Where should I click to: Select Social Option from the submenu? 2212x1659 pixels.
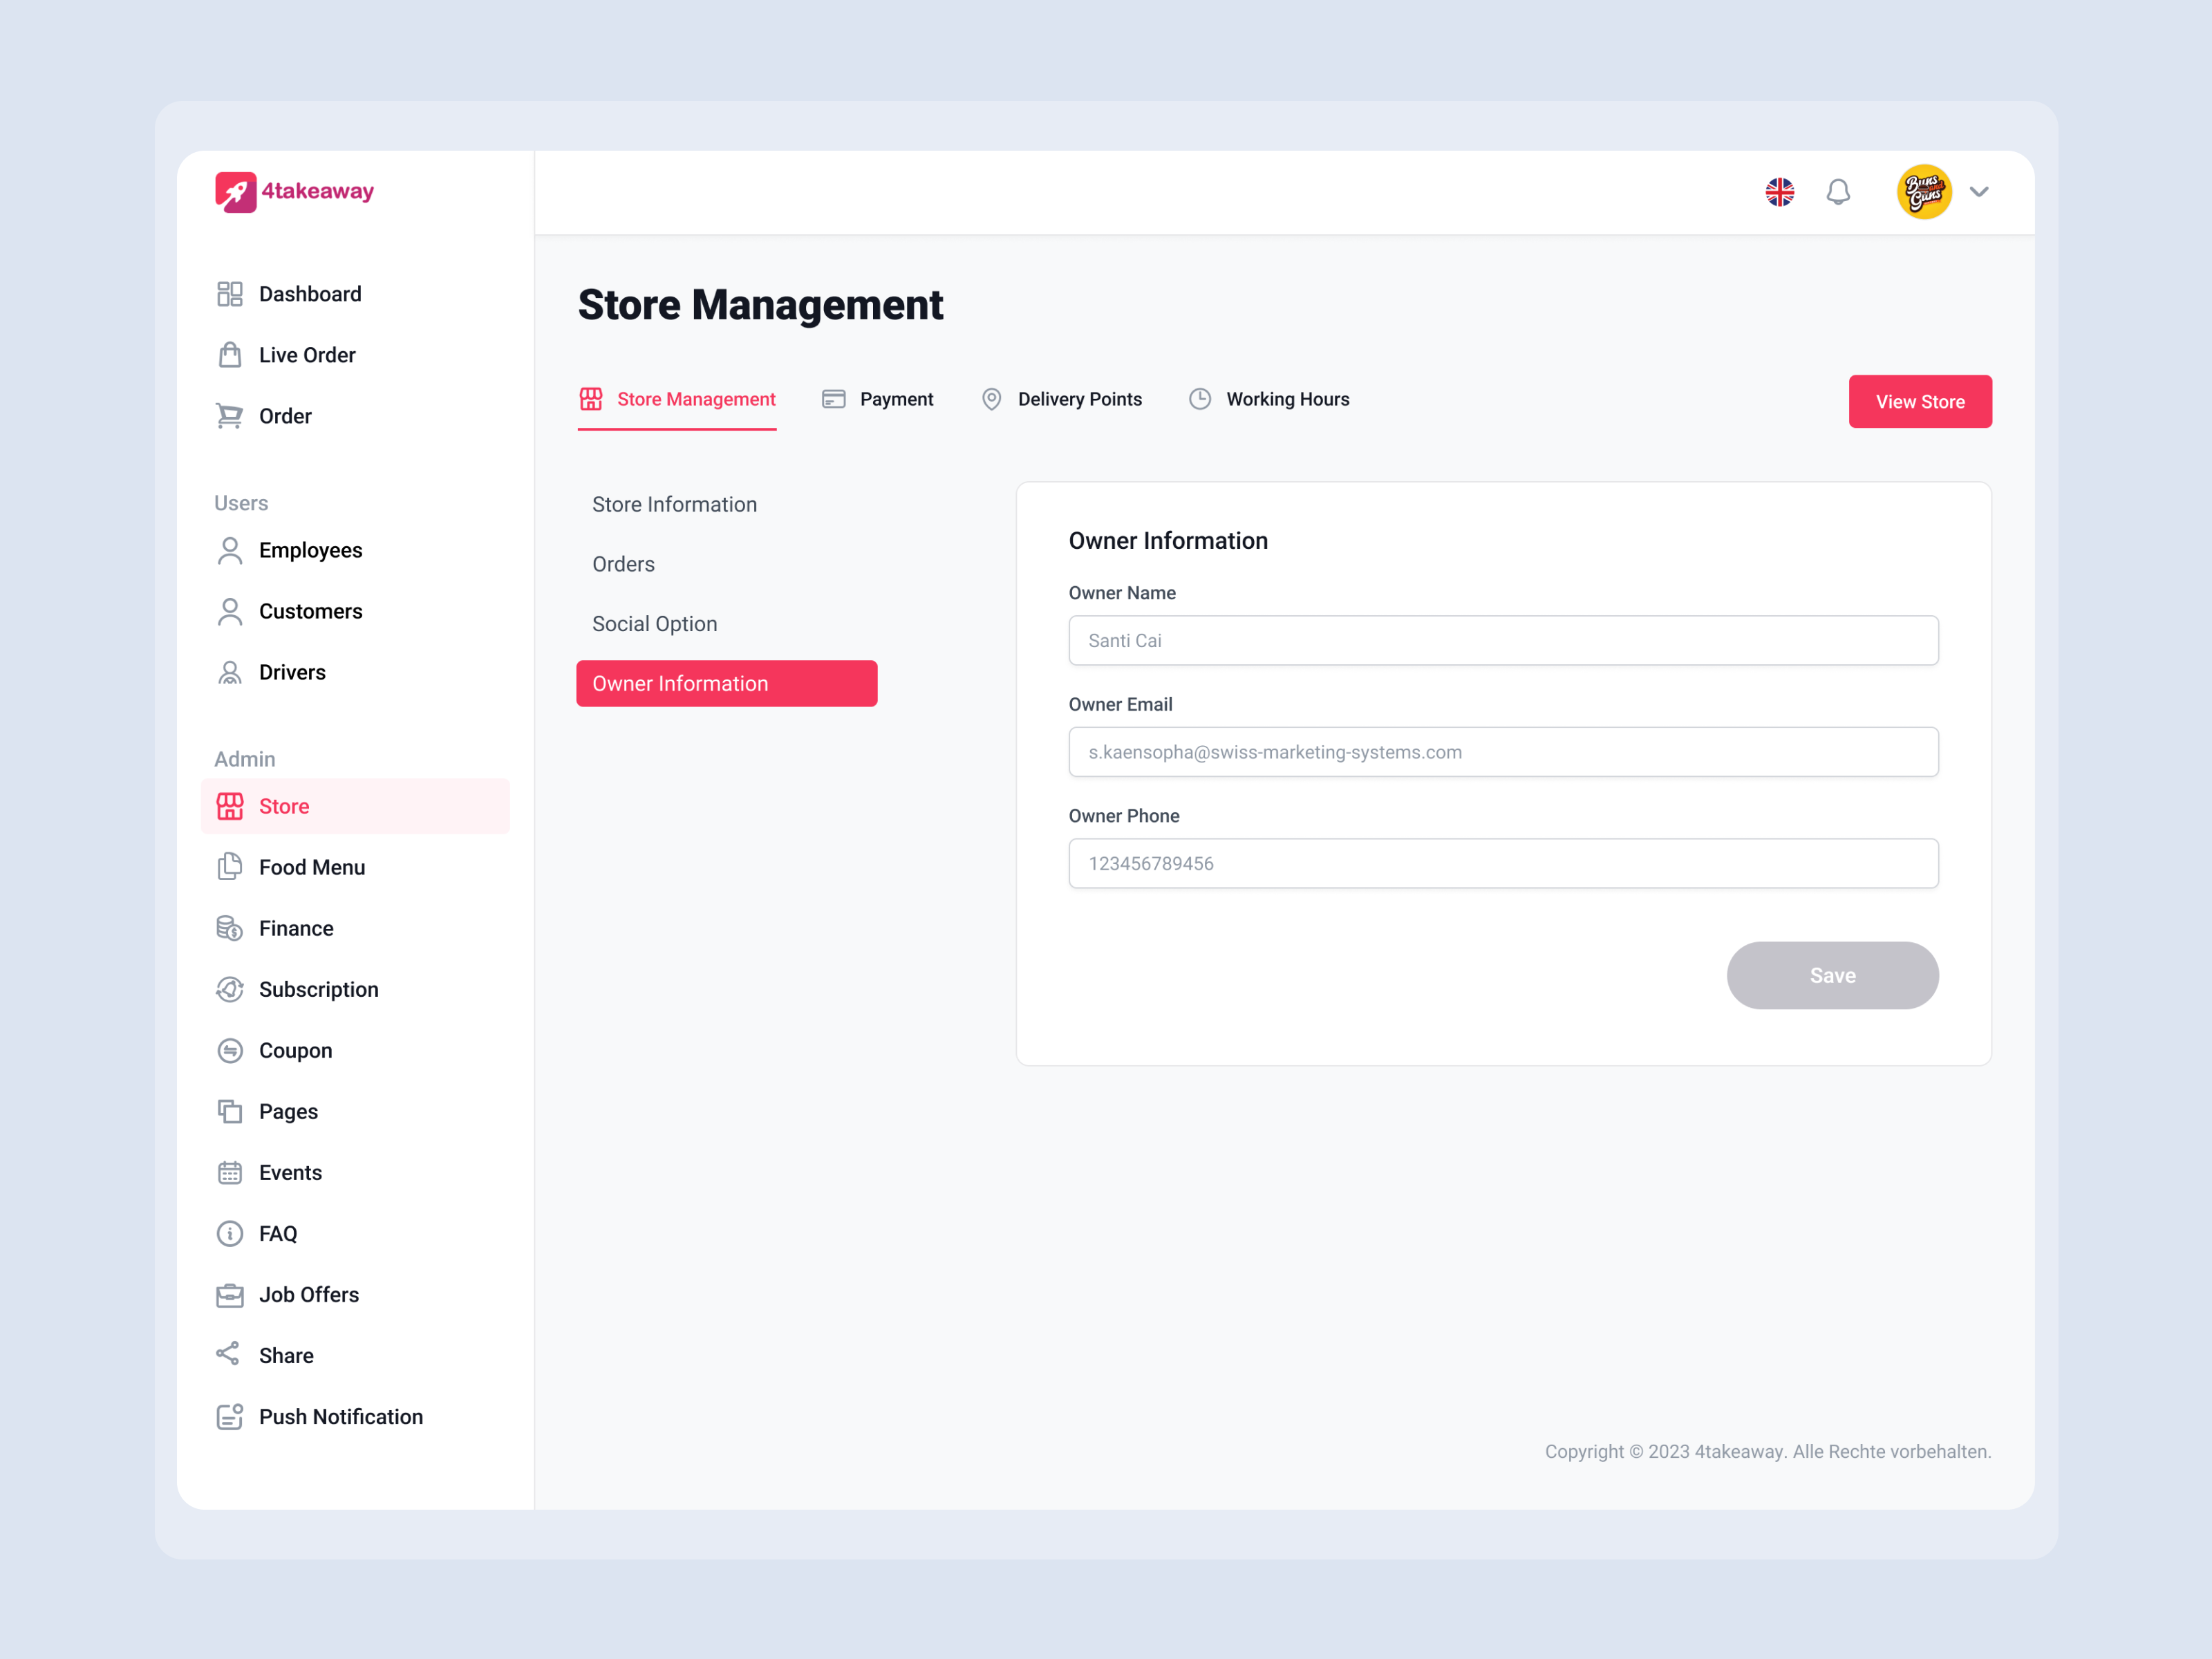pos(654,623)
